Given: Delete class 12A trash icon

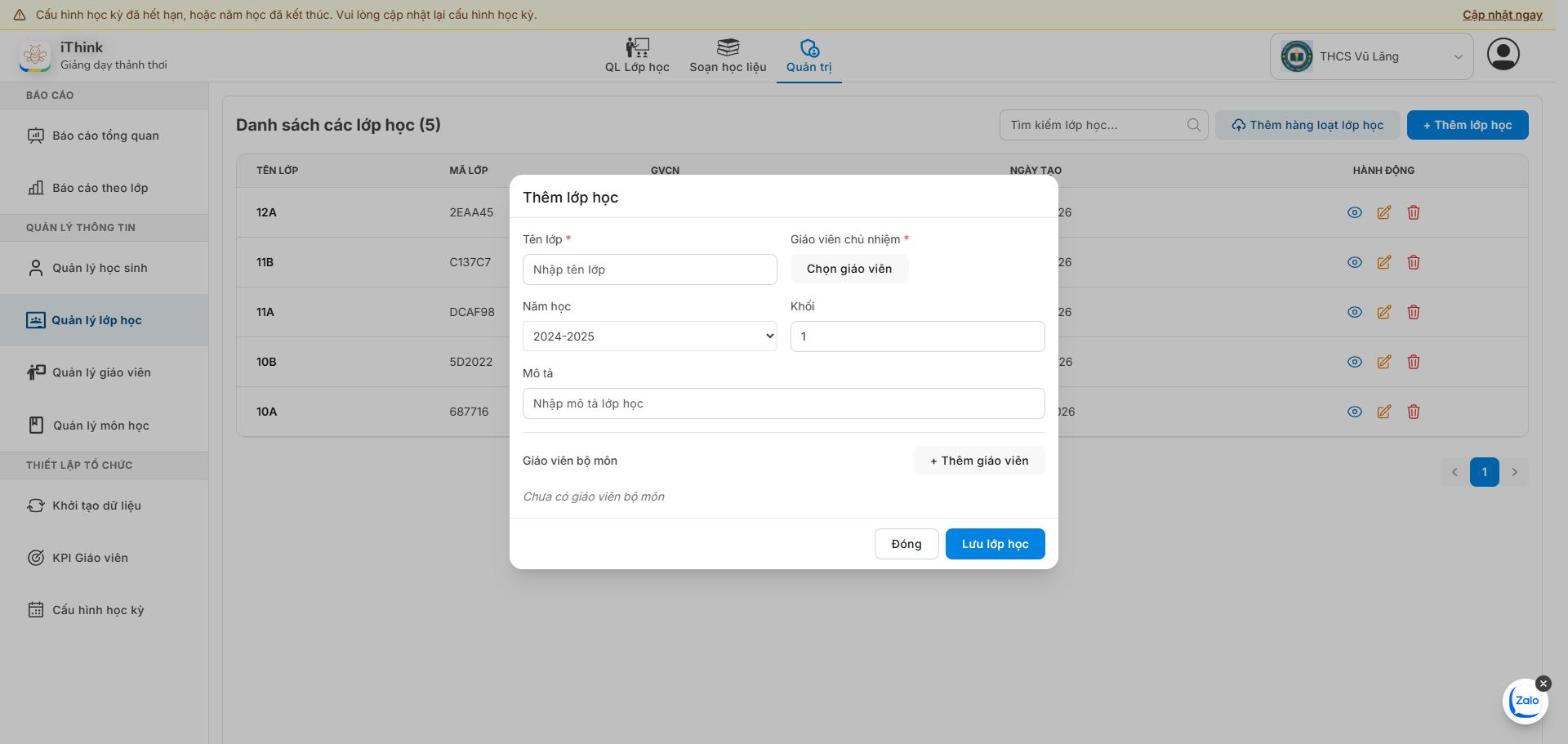Looking at the screenshot, I should (x=1414, y=212).
